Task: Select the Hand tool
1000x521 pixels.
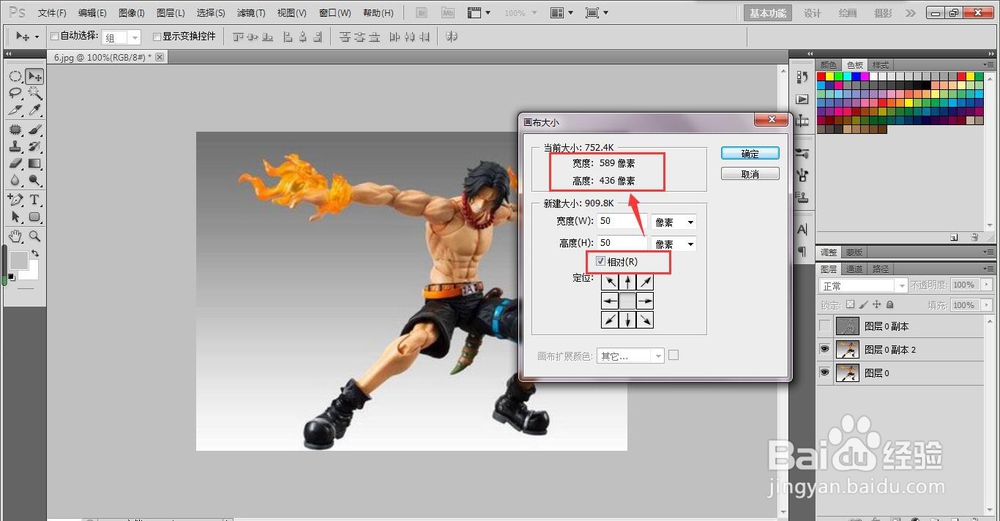Action: coord(15,237)
